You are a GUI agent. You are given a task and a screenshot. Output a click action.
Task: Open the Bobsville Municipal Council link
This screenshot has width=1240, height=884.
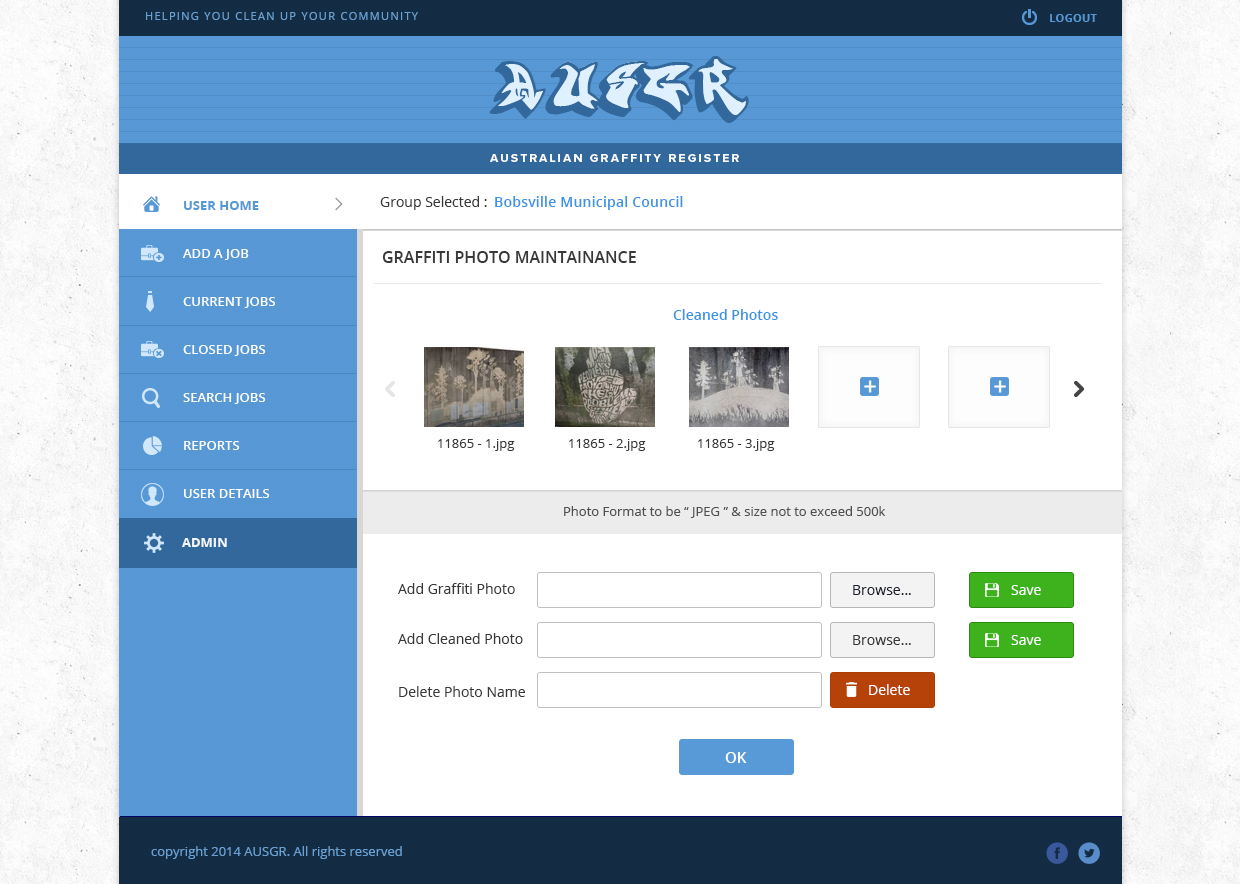588,202
